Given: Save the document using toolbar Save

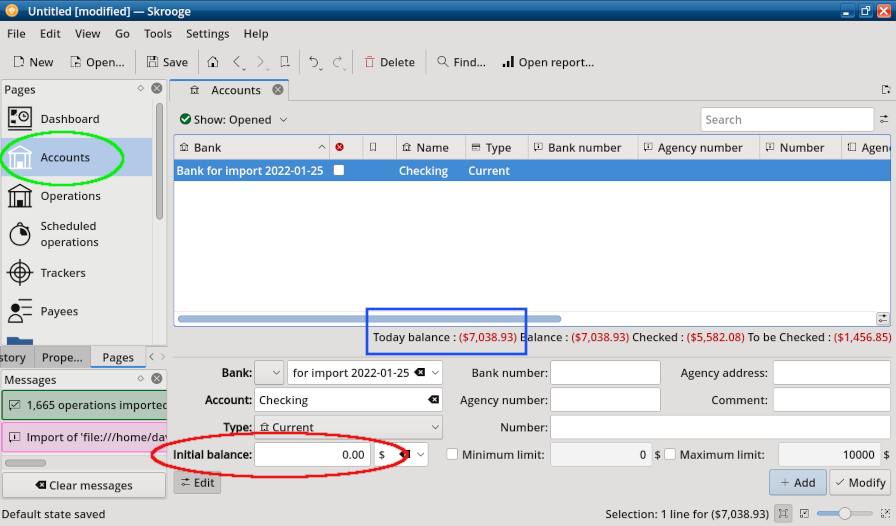Looking at the screenshot, I should [x=167, y=62].
